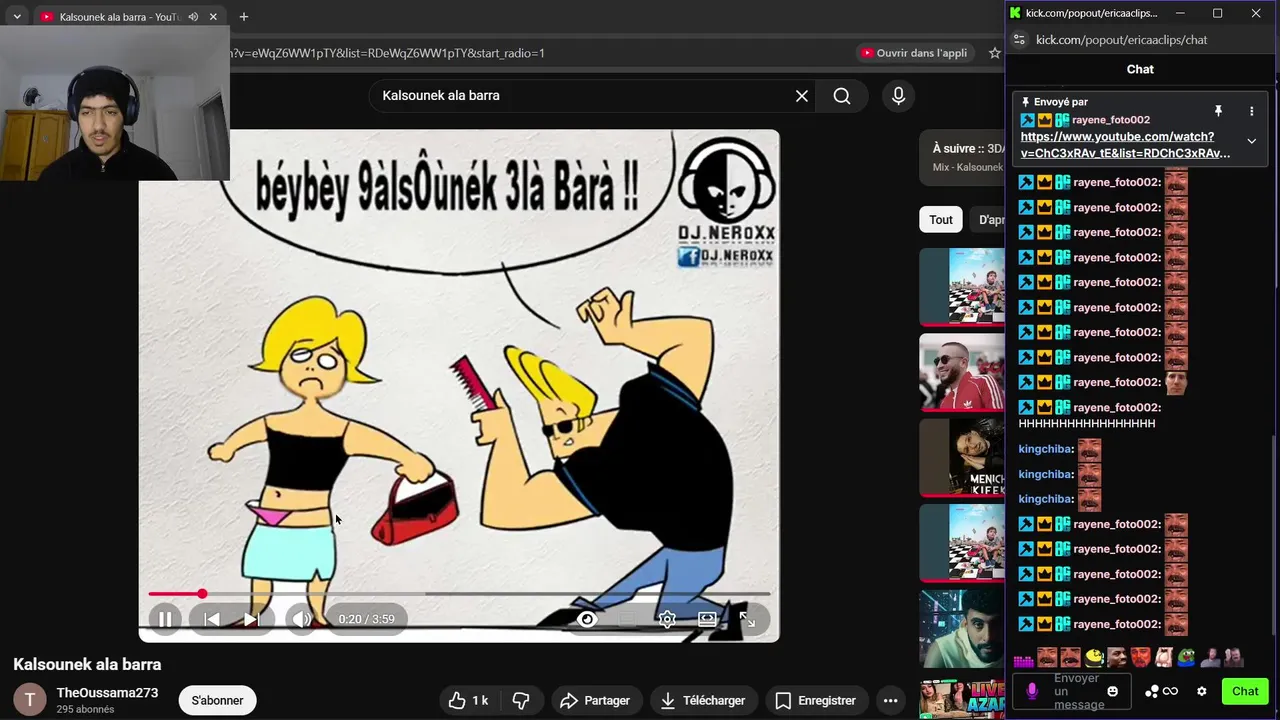Click the HHHHHHHHHHHHHHHHH chat message

click(x=1086, y=424)
